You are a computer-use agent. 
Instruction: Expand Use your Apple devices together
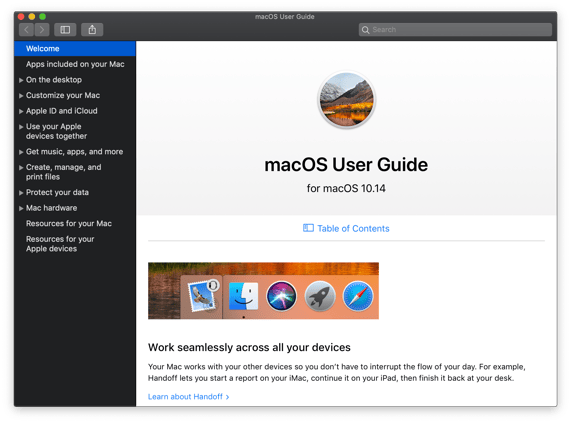(x=21, y=127)
